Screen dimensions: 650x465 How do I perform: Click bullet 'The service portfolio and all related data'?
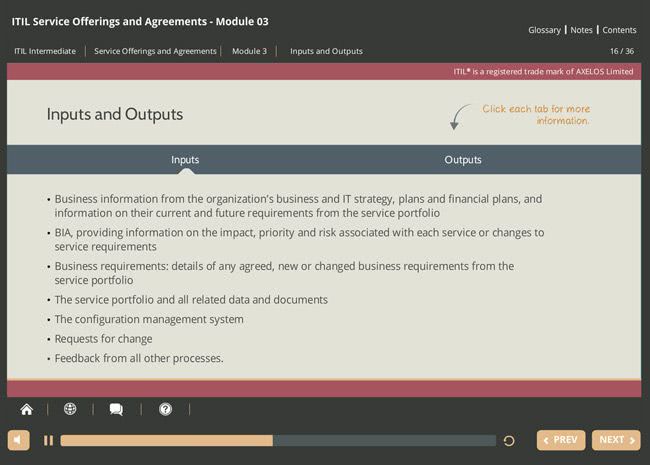tap(191, 300)
